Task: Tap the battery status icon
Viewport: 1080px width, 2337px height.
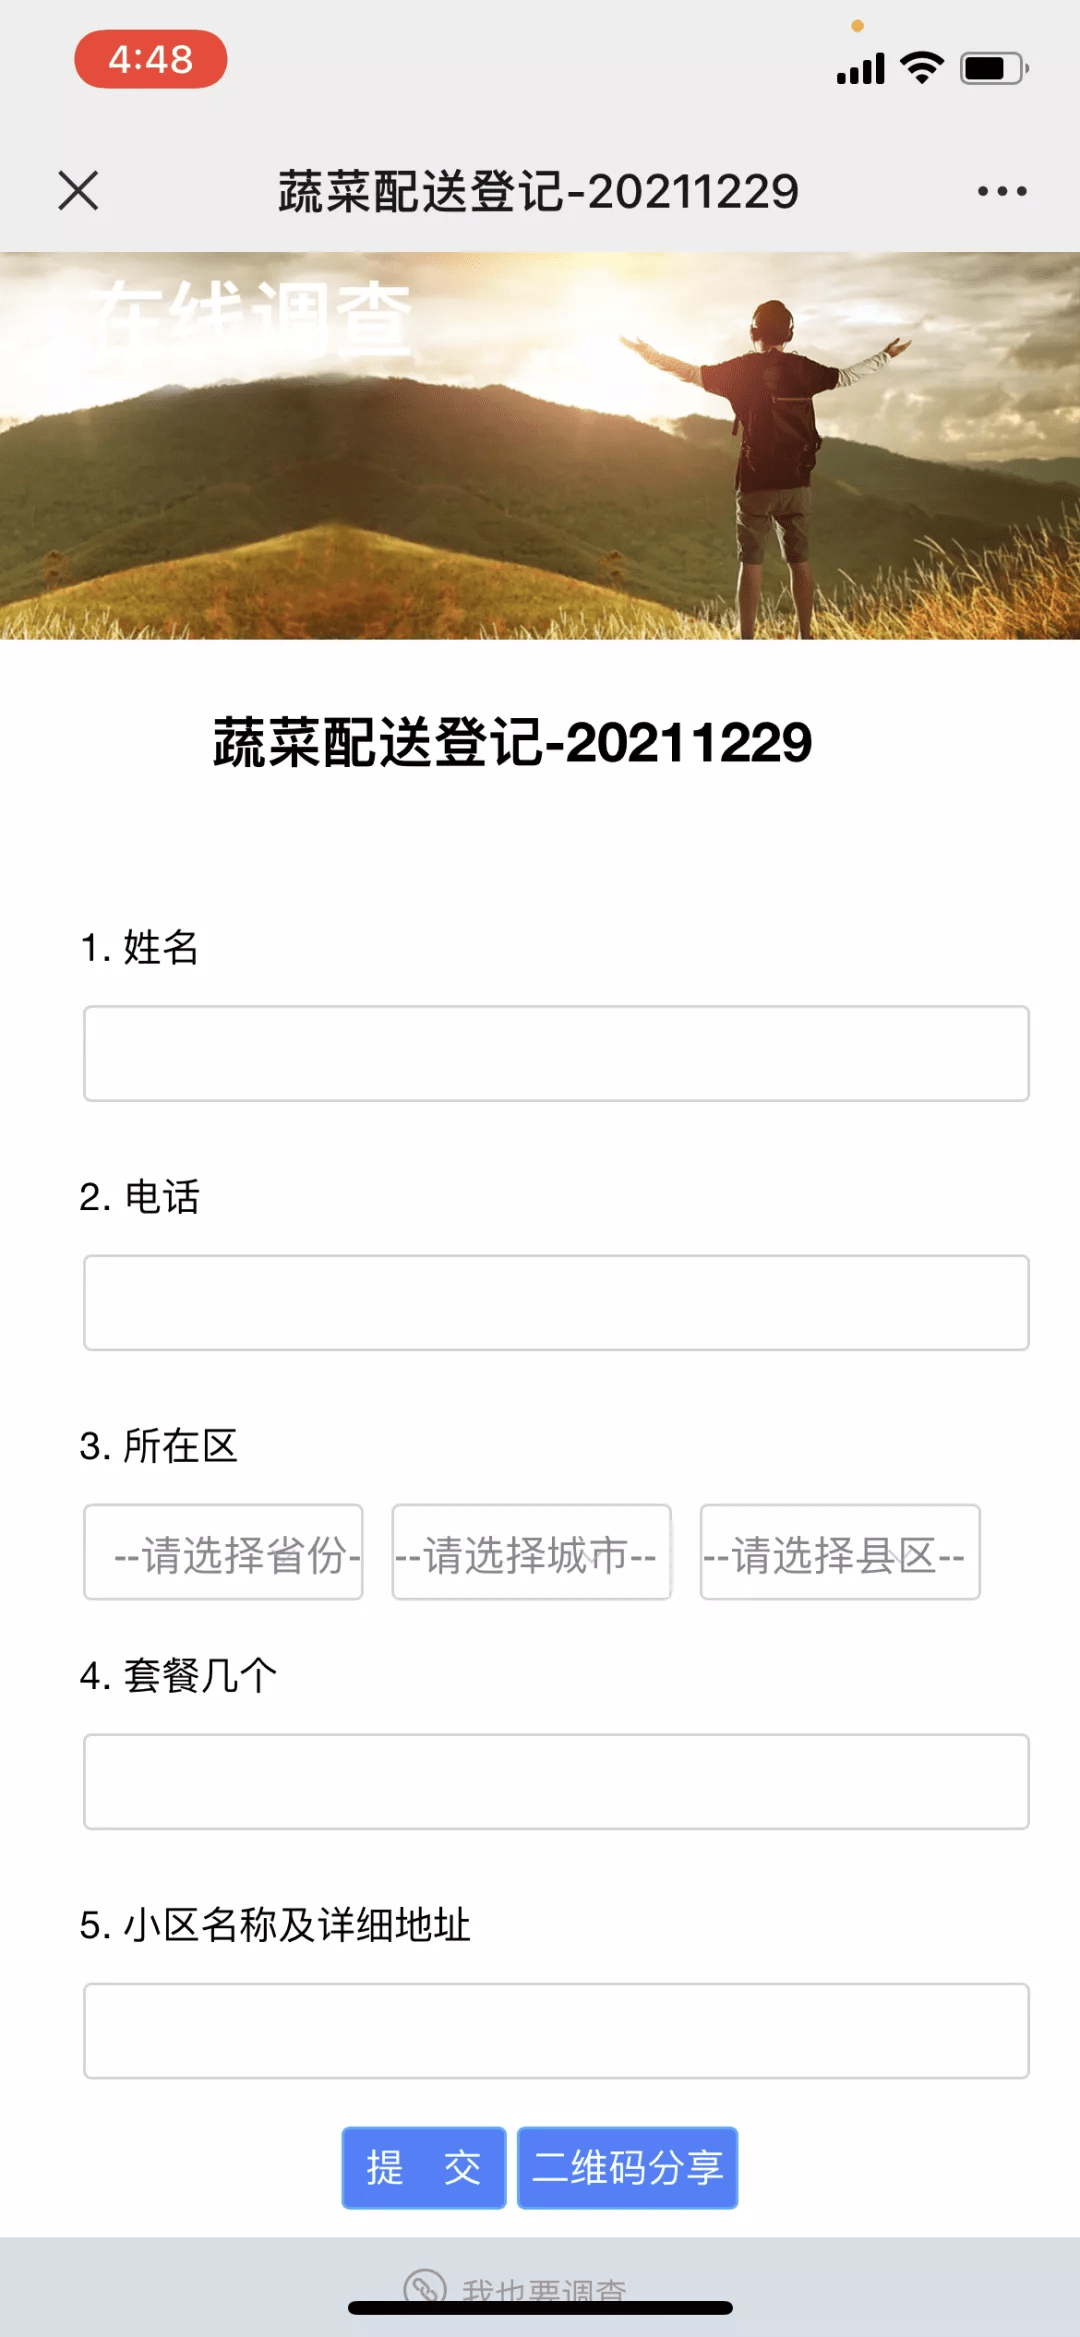Action: [994, 68]
